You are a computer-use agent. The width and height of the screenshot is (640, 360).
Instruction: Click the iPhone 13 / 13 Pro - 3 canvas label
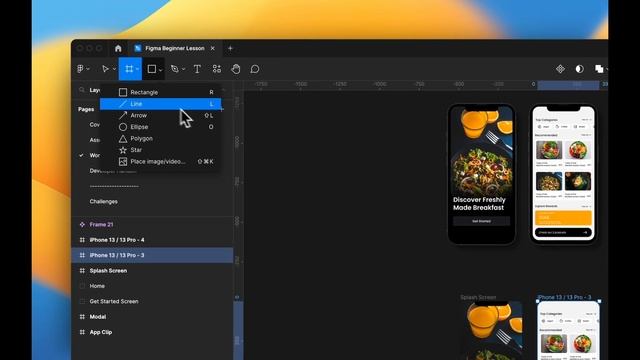point(565,297)
